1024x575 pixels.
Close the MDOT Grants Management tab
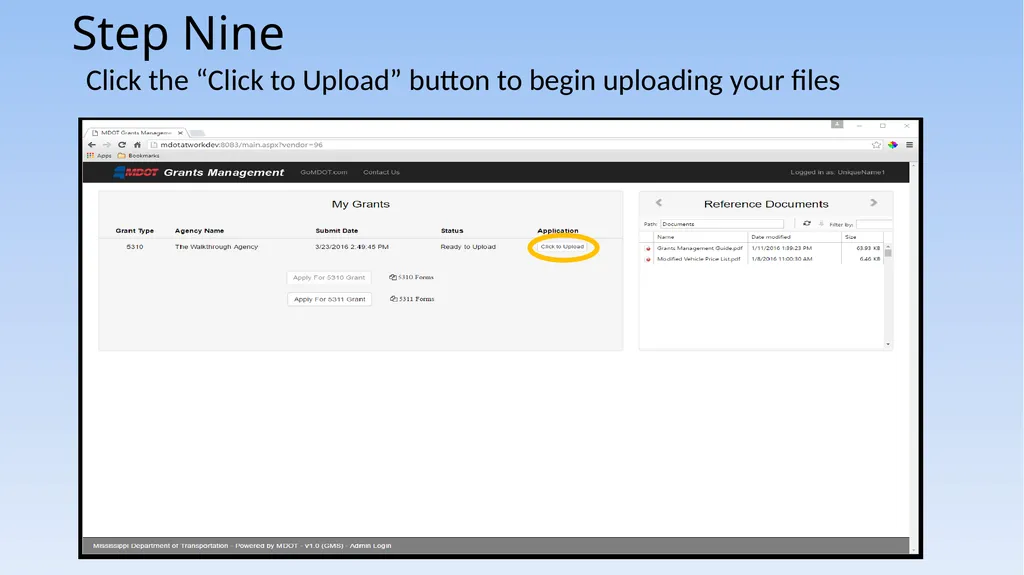coord(180,133)
